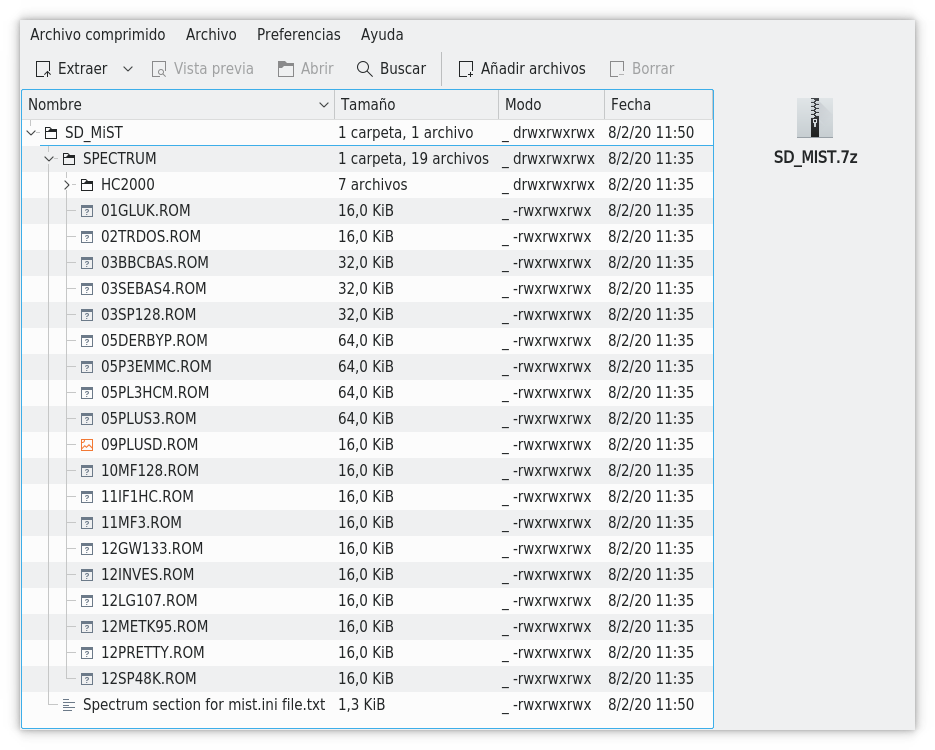Open the Extraer dropdown arrow
The height and width of the screenshot is (750, 935).
pyautogui.click(x=128, y=69)
